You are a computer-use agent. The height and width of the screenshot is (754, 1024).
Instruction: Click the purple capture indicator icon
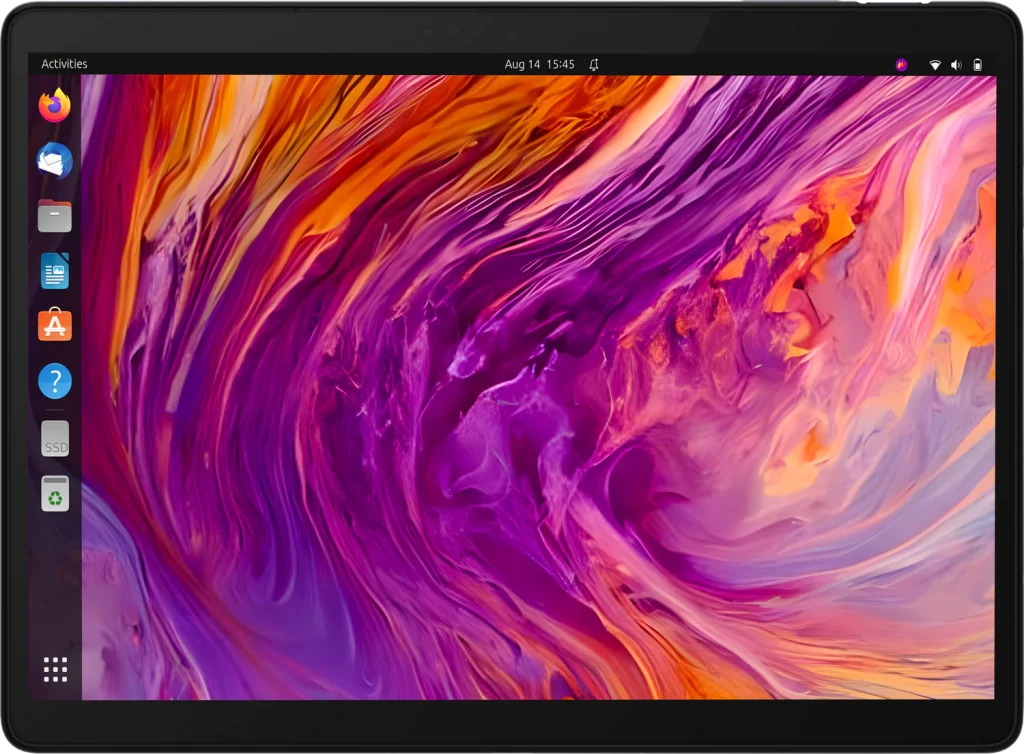(x=901, y=64)
